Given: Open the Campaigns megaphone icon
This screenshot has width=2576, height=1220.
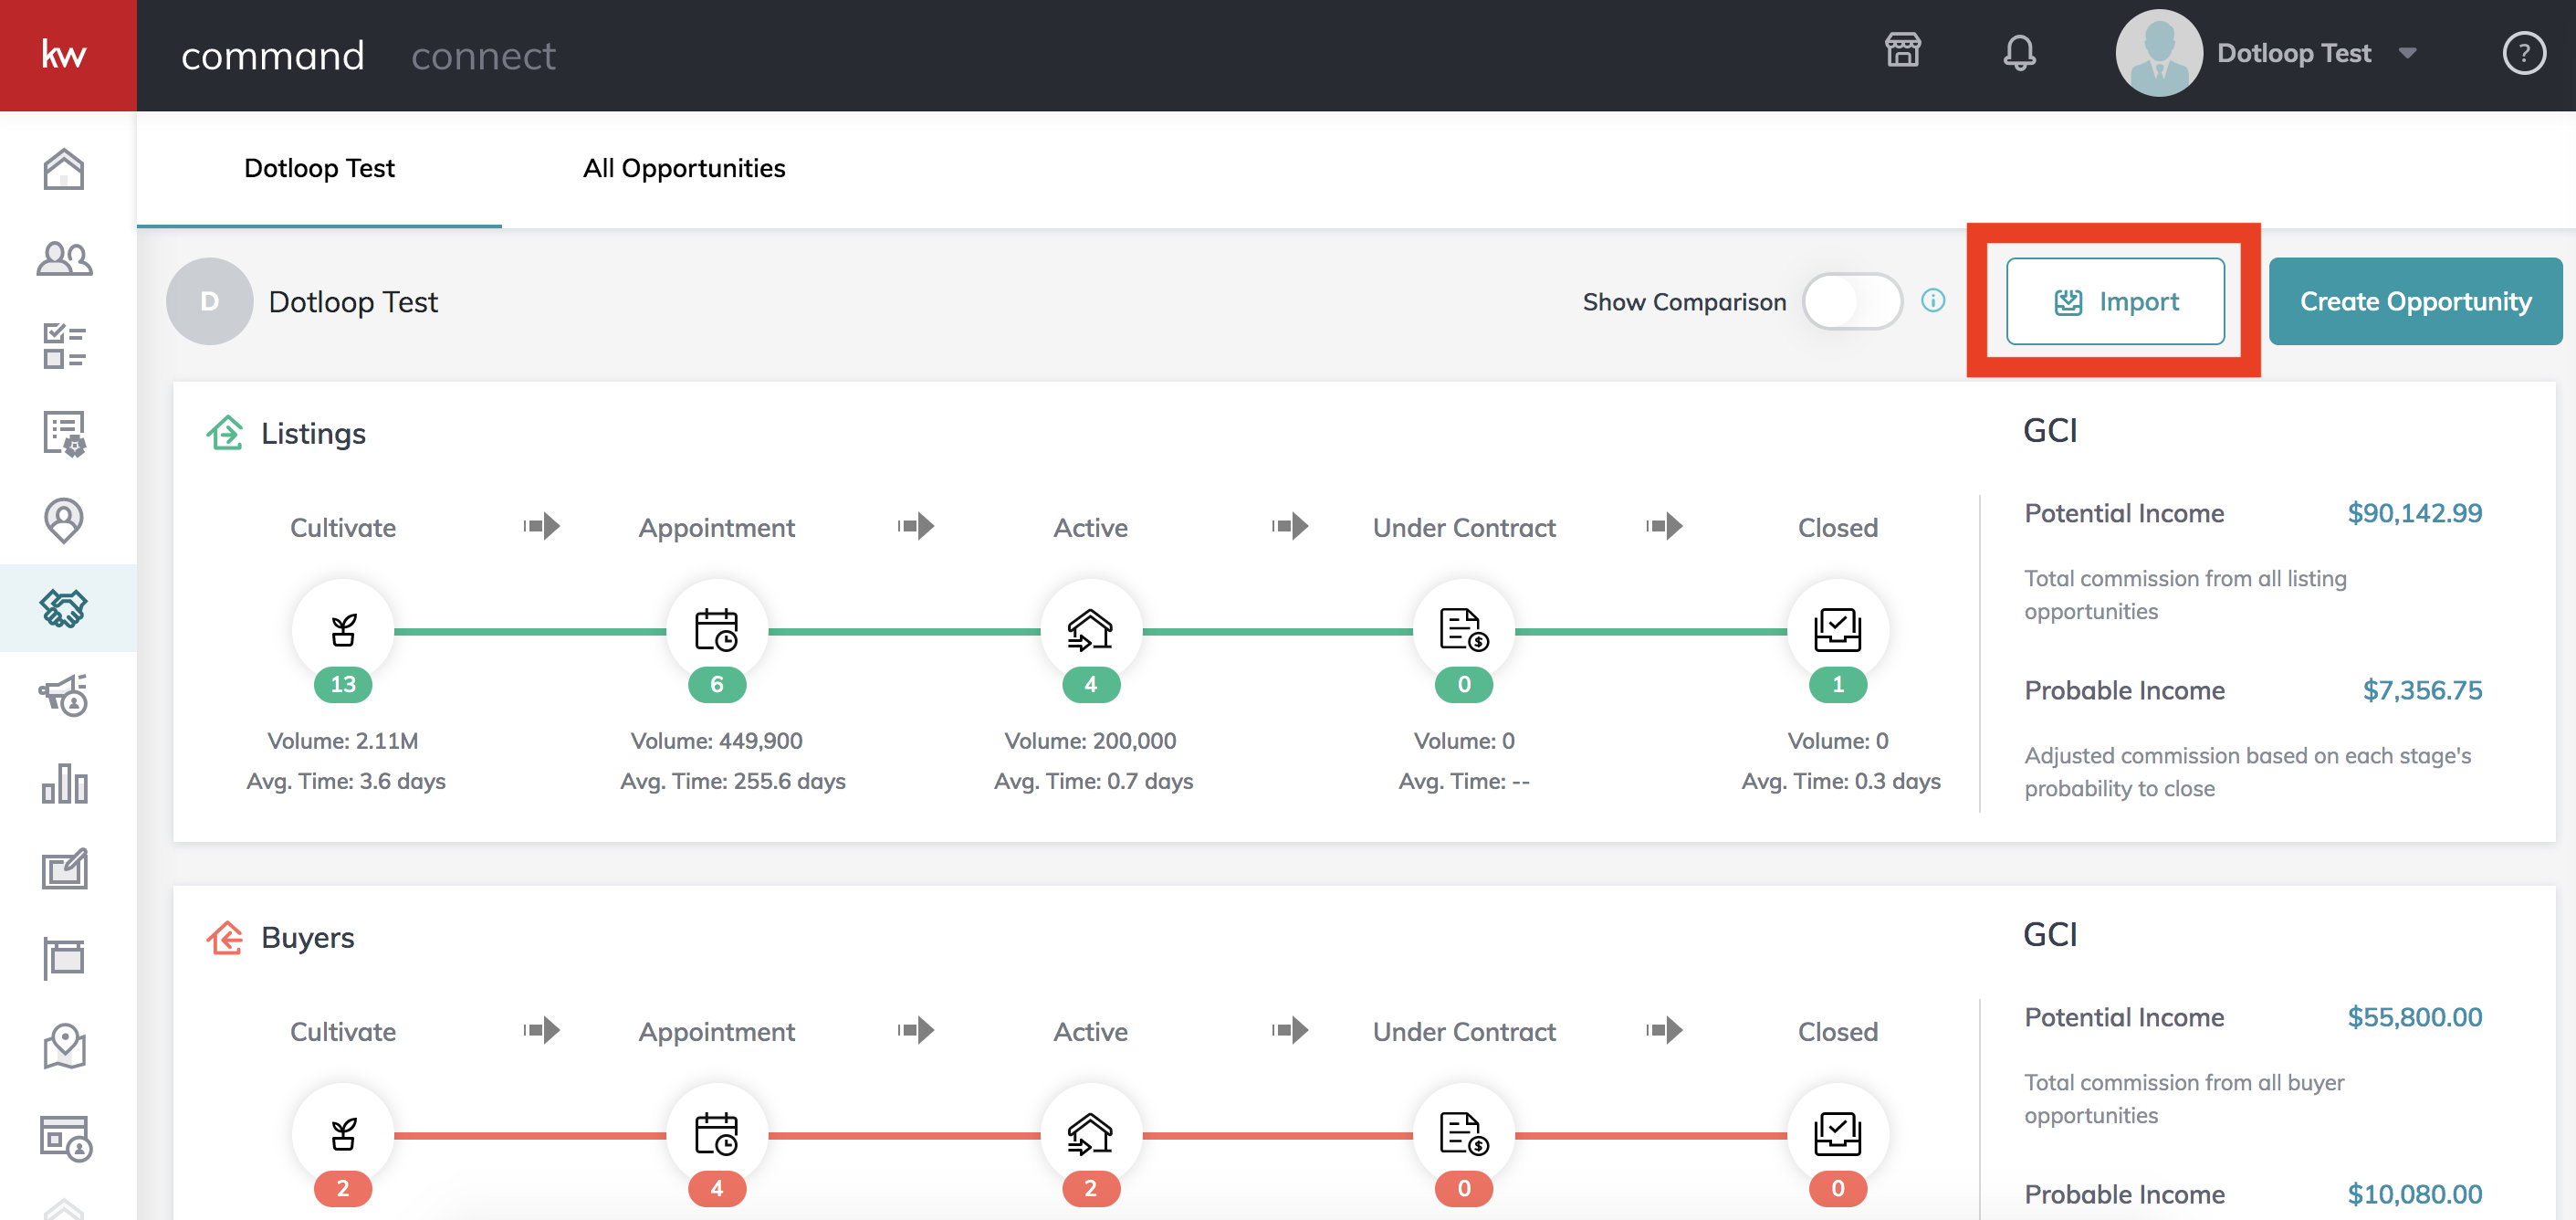Looking at the screenshot, I should pos(63,696).
